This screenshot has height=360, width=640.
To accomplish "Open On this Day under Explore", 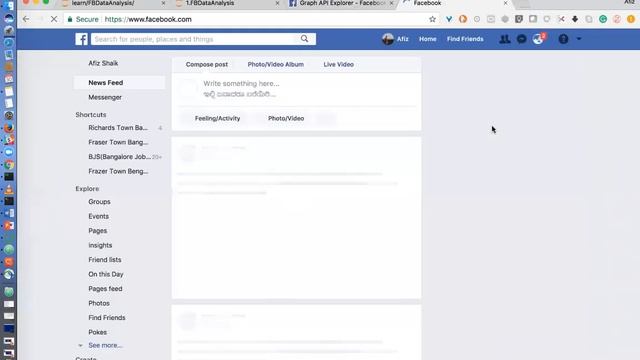I will 106,274.
